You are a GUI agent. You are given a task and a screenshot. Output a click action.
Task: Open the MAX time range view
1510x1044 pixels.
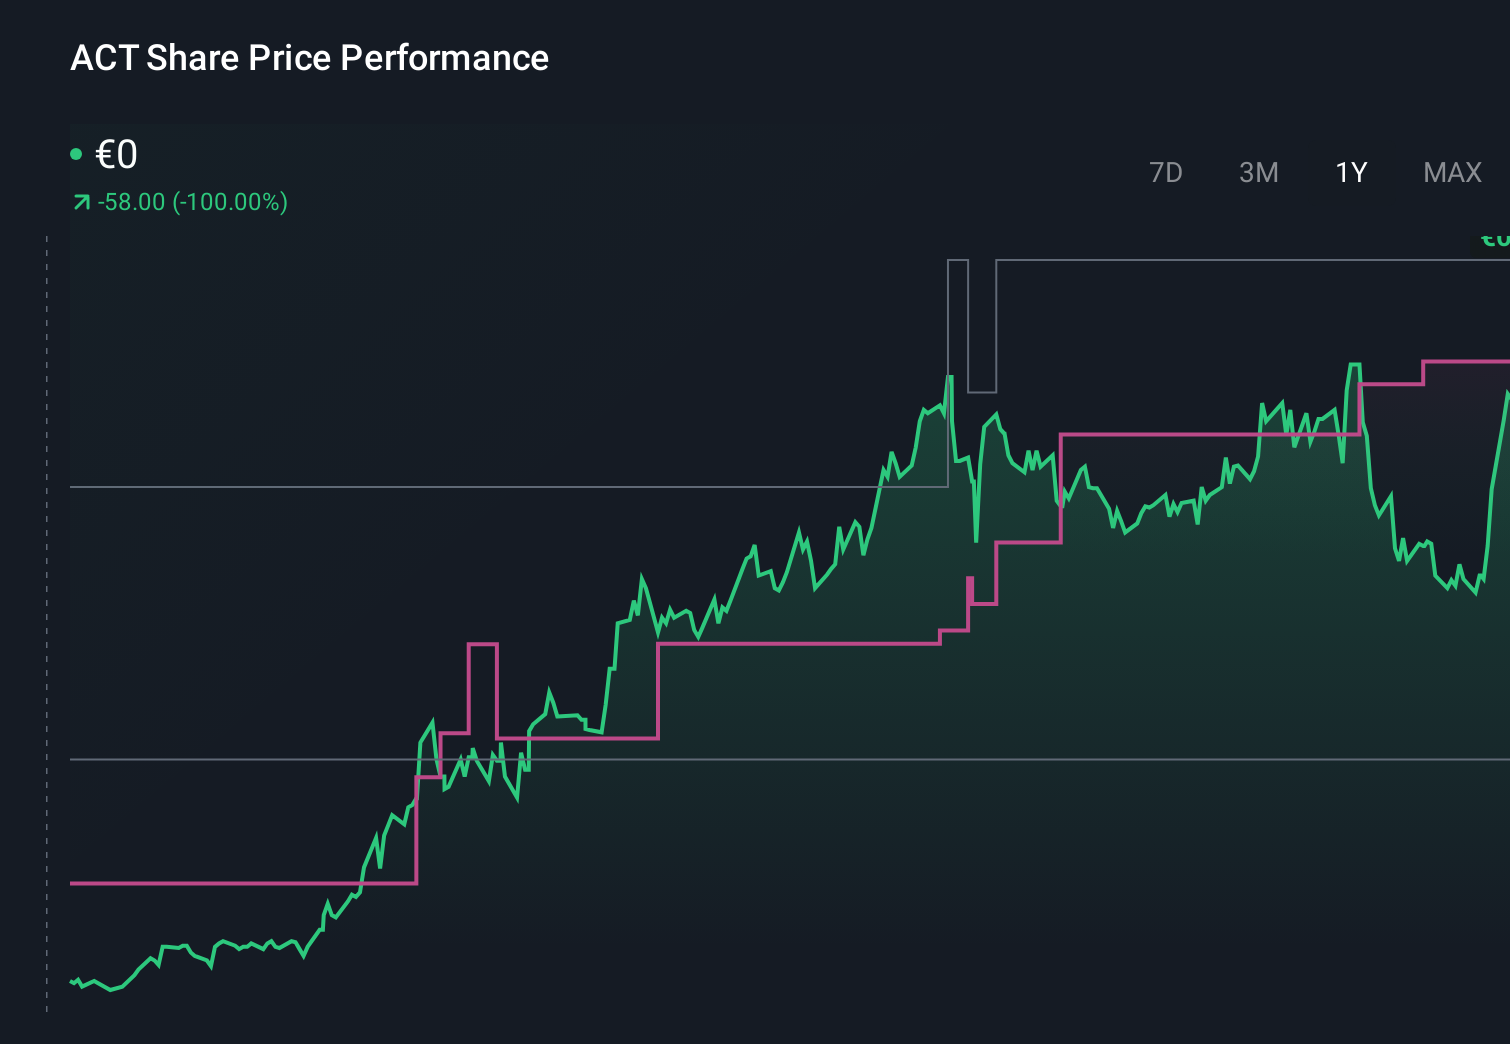[1451, 172]
